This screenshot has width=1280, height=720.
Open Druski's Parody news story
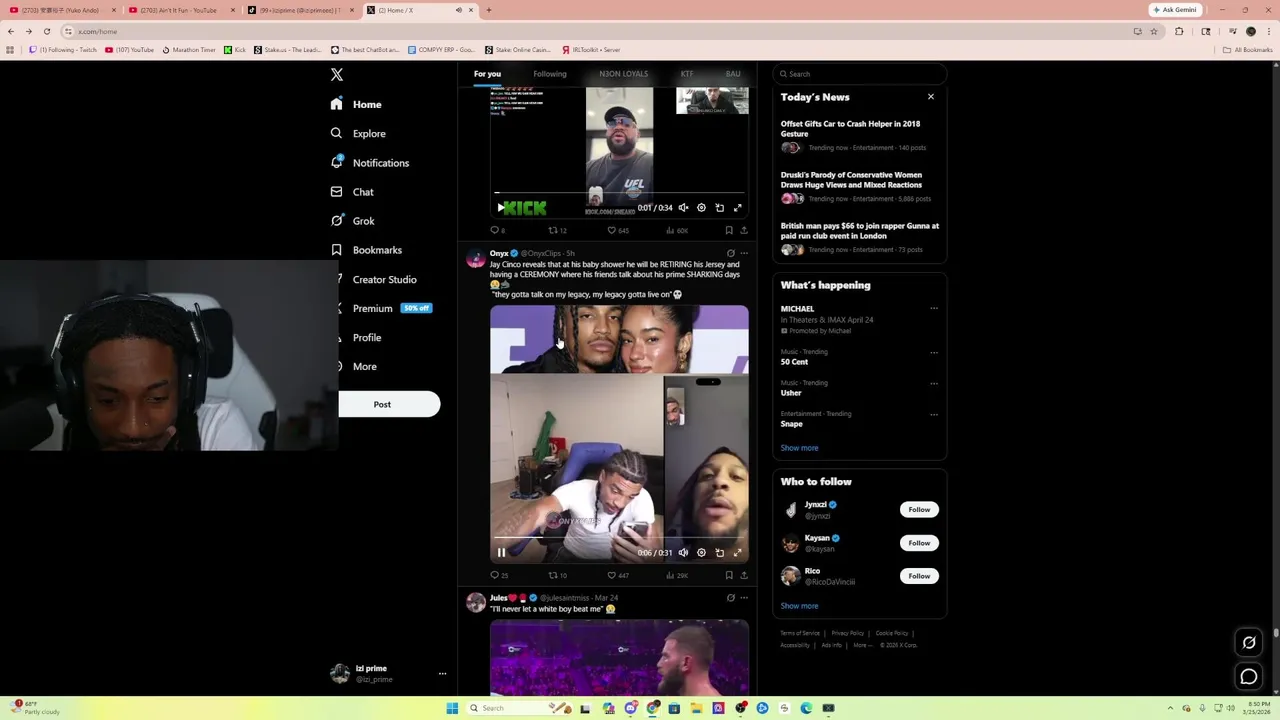(859, 188)
